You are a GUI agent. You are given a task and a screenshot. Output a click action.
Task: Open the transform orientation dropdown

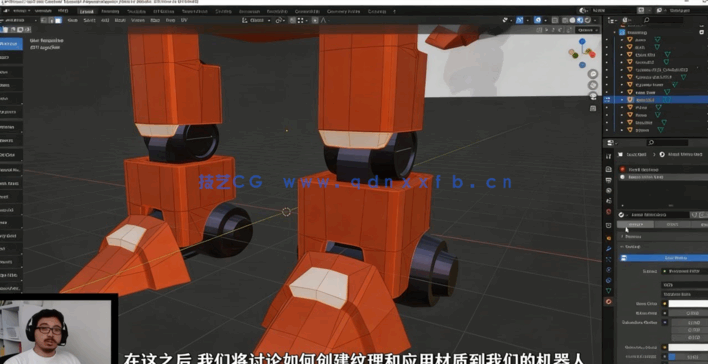(256, 20)
